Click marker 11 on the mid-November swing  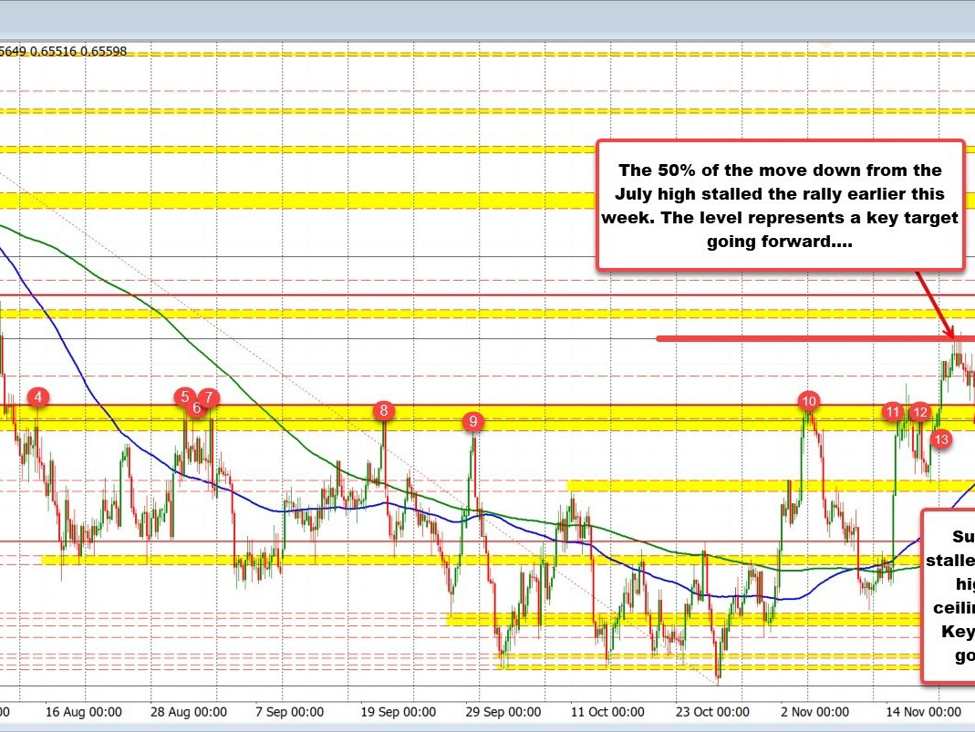point(893,411)
